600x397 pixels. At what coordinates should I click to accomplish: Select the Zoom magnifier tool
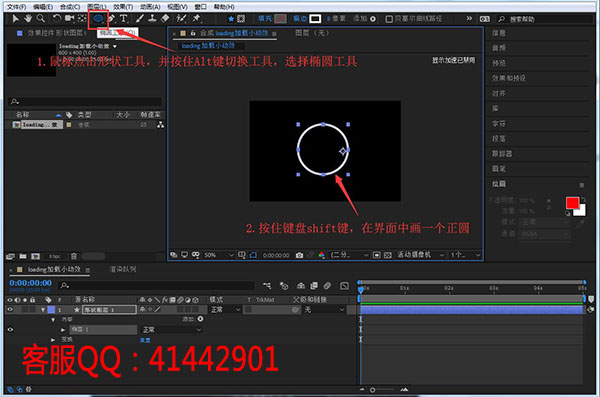pyautogui.click(x=41, y=18)
